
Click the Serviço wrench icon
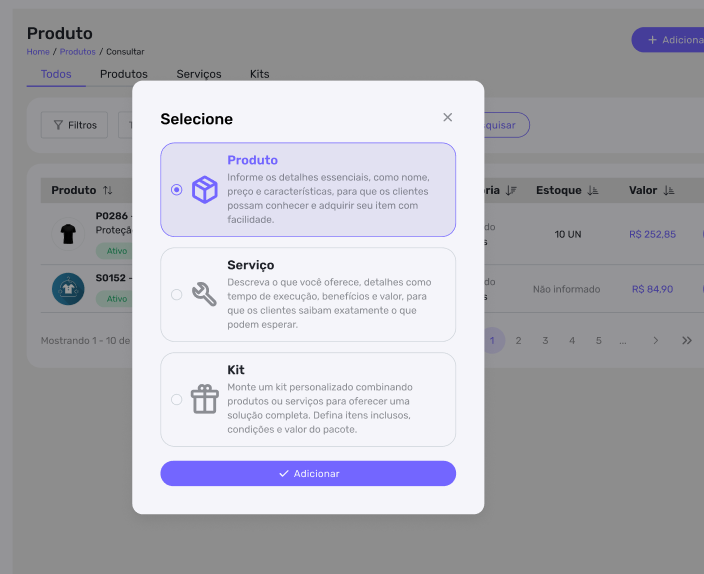pos(204,294)
